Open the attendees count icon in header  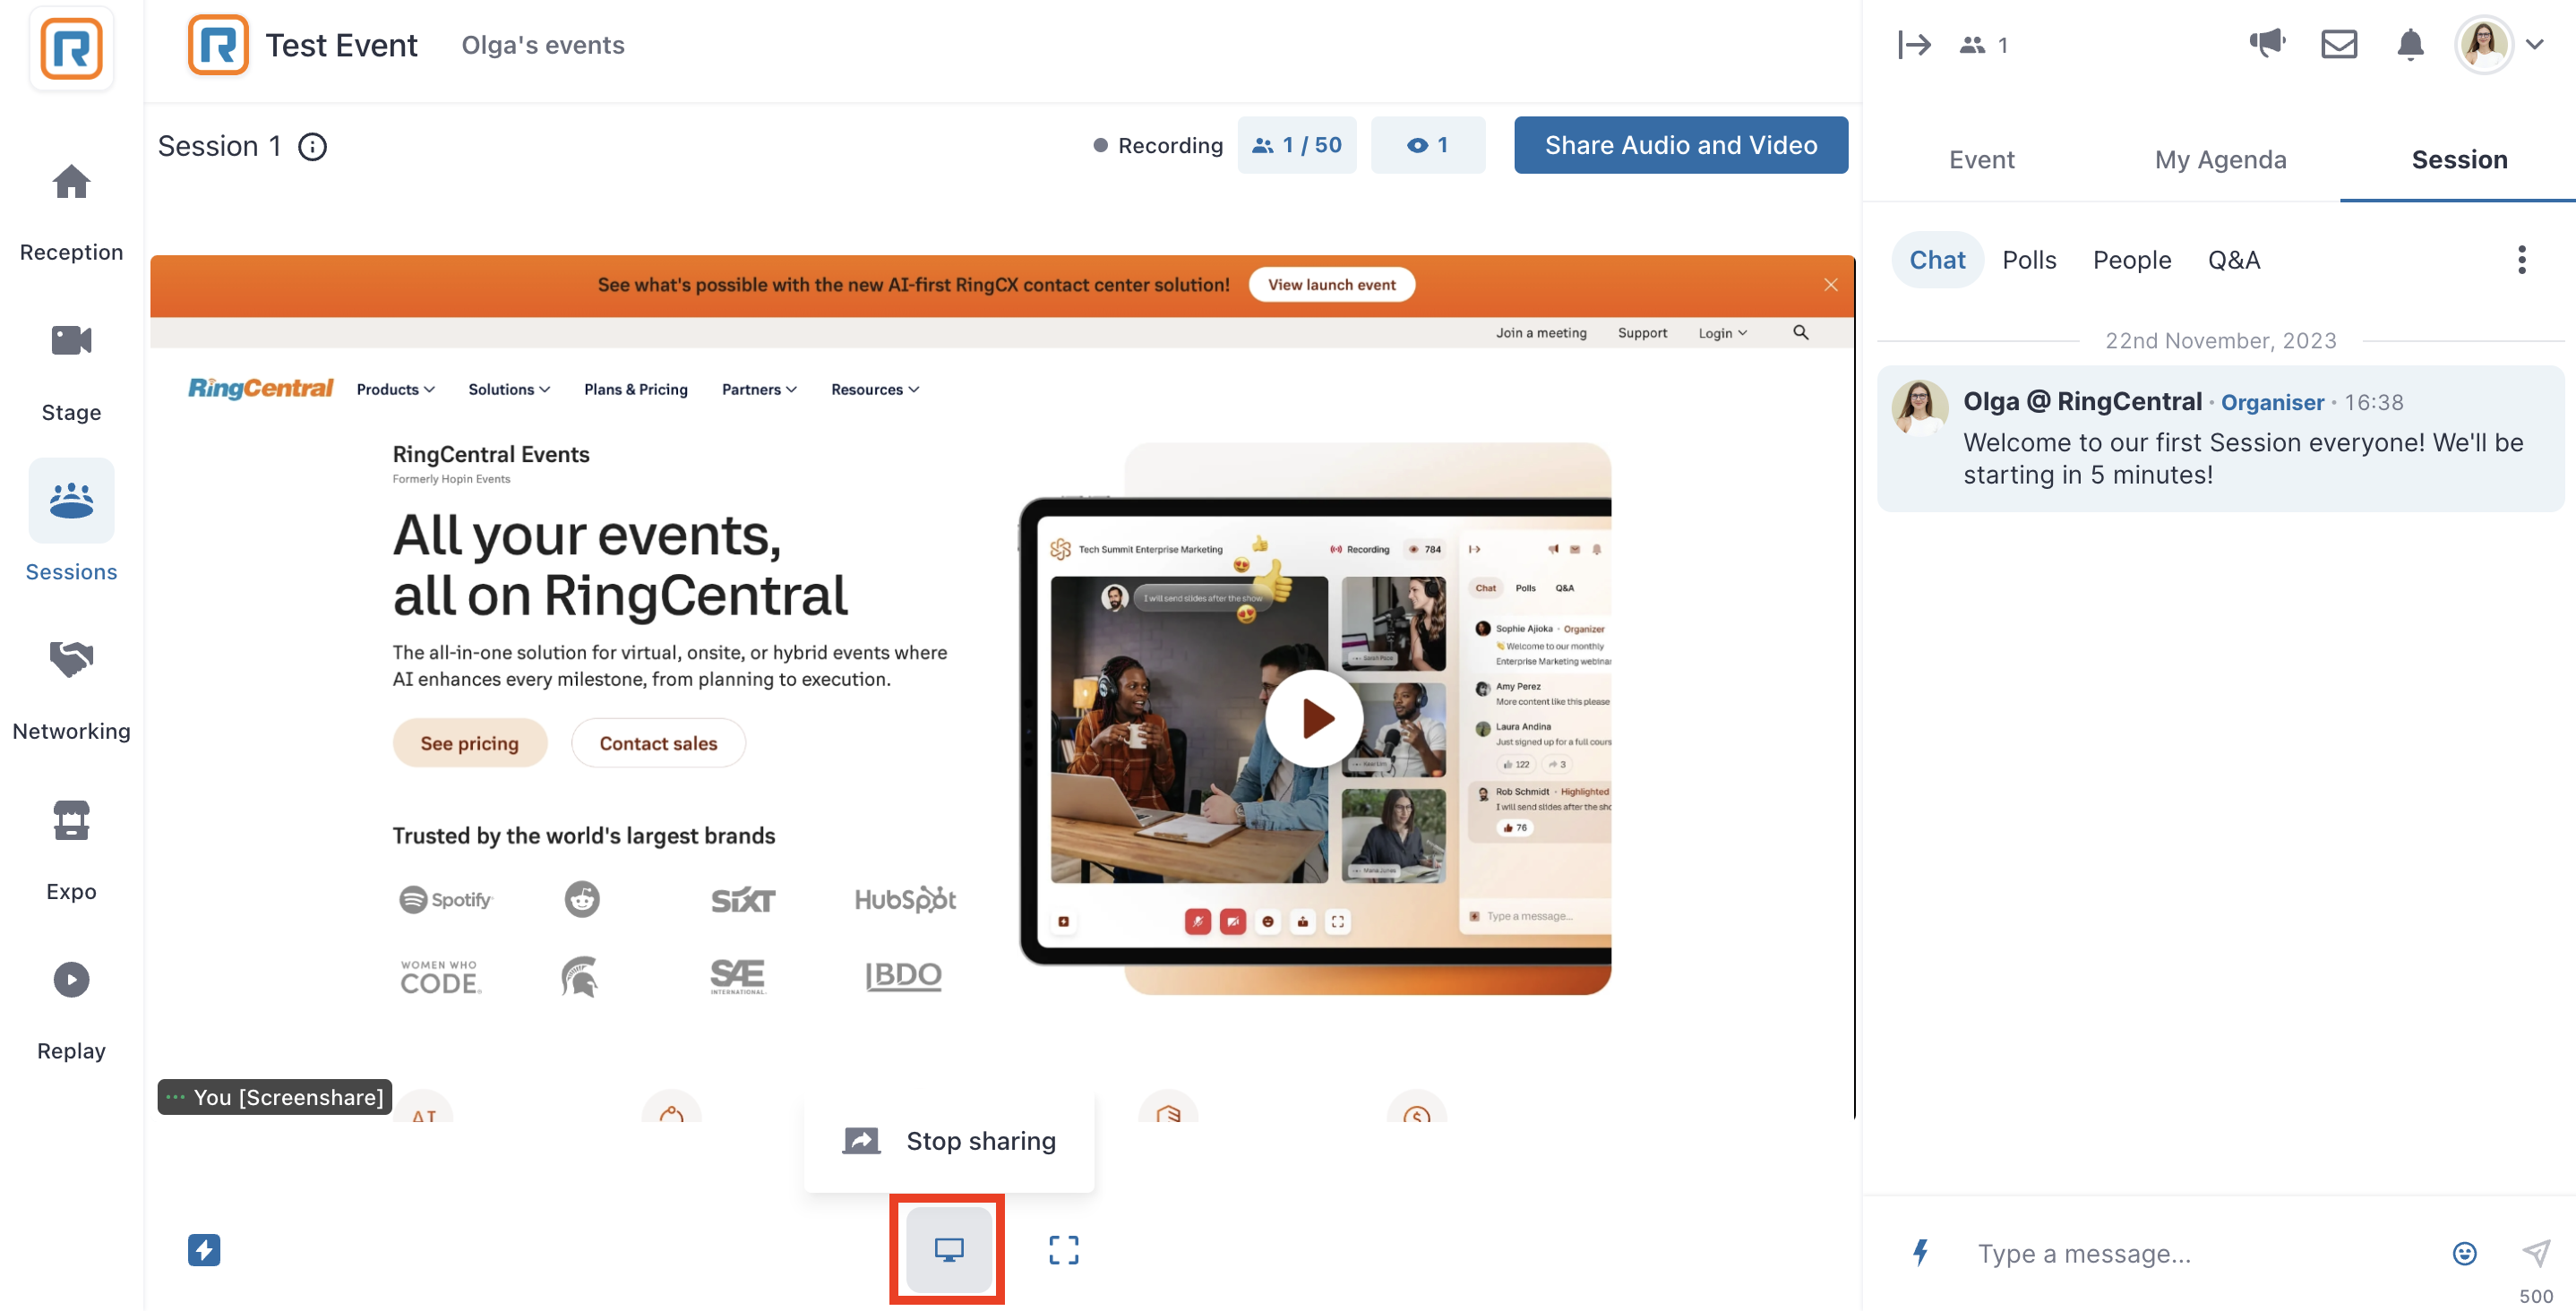[x=1984, y=45]
